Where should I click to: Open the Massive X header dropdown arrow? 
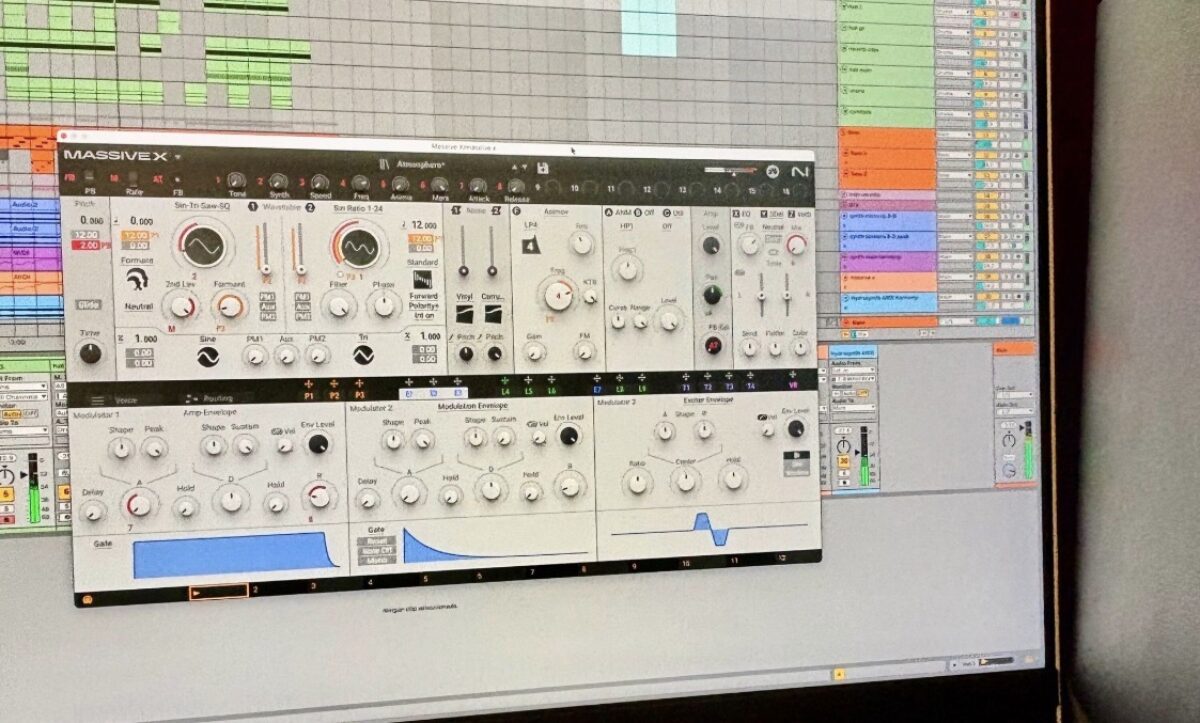[x=178, y=157]
